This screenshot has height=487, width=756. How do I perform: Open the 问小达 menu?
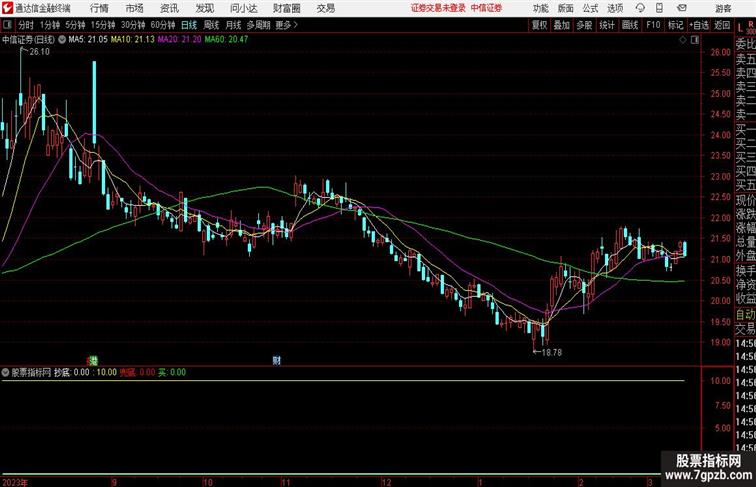(x=243, y=8)
